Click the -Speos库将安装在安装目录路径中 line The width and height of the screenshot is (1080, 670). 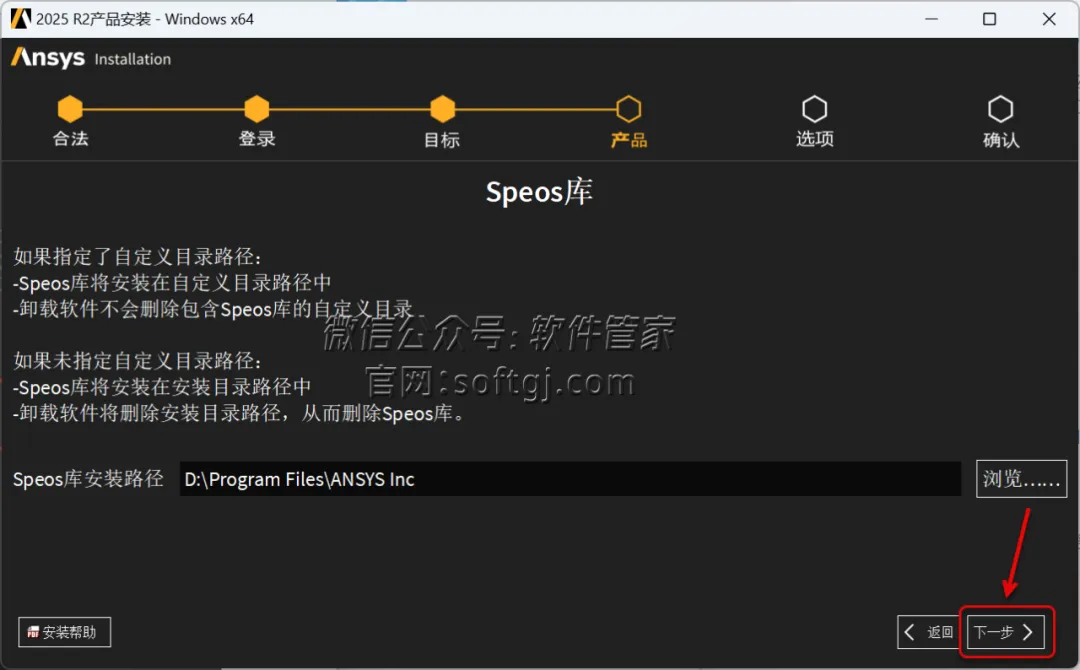[x=162, y=387]
